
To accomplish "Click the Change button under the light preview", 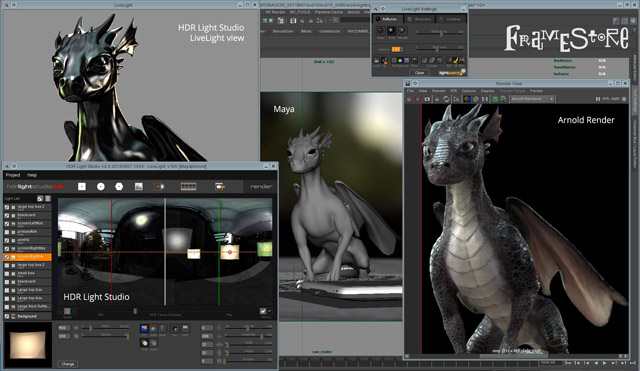I will click(68, 364).
